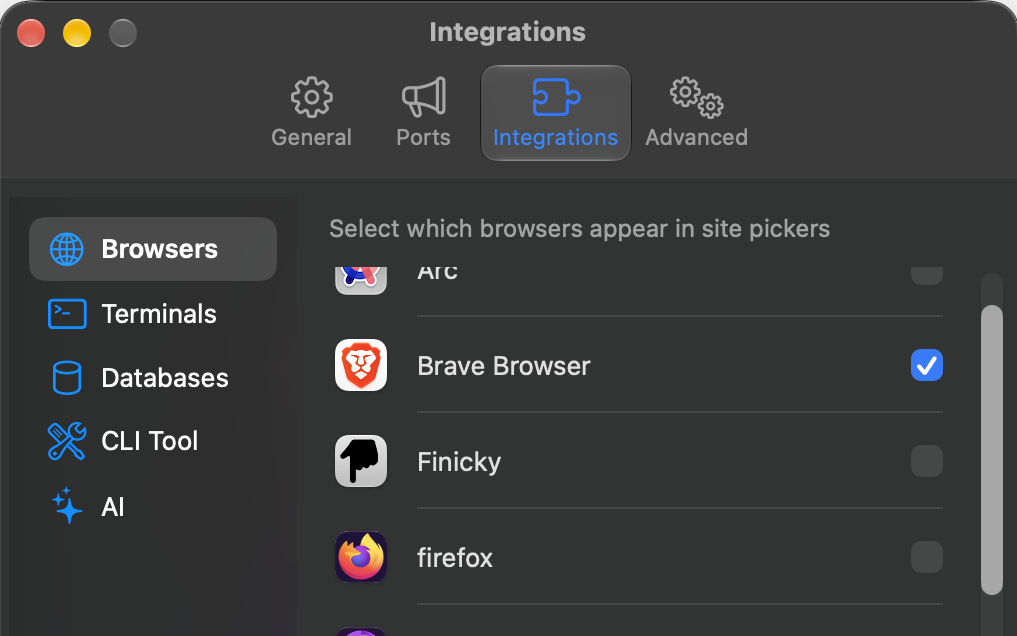Open the CLI Tool section

(x=153, y=442)
